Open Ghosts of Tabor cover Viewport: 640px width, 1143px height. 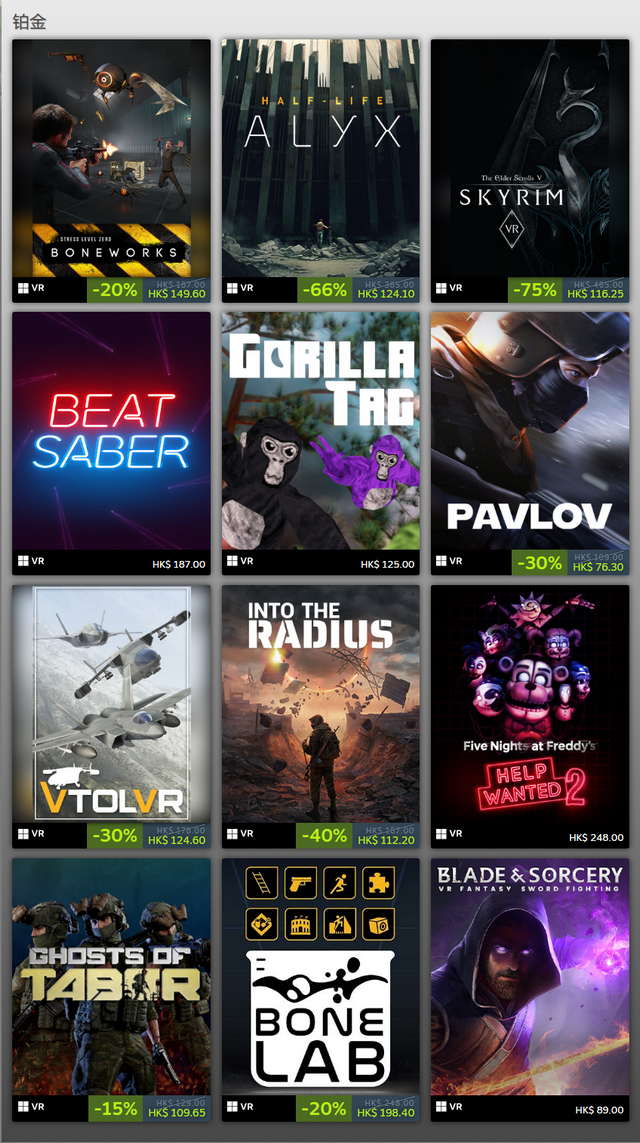tap(111, 977)
